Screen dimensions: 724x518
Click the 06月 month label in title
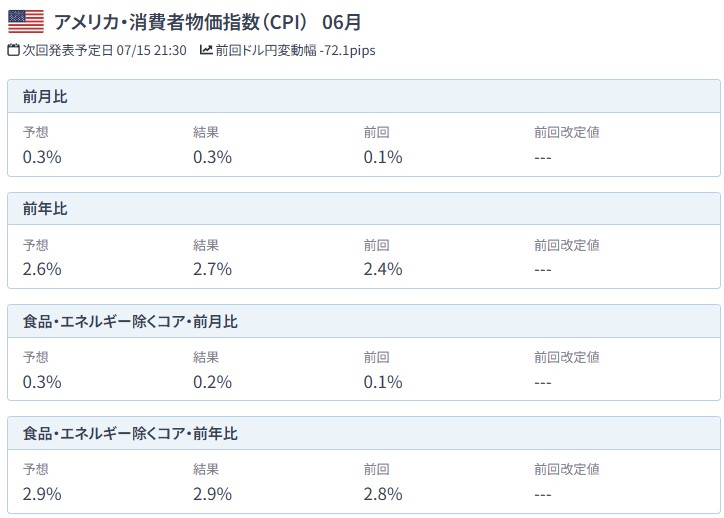341,22
